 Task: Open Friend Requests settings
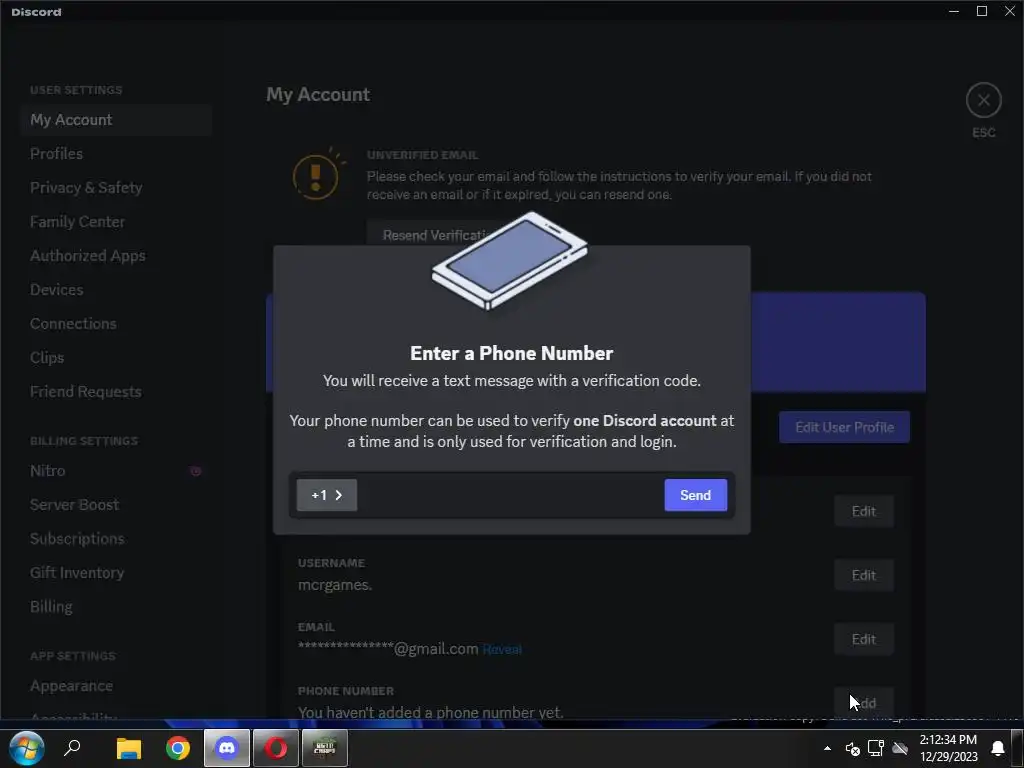(116, 391)
